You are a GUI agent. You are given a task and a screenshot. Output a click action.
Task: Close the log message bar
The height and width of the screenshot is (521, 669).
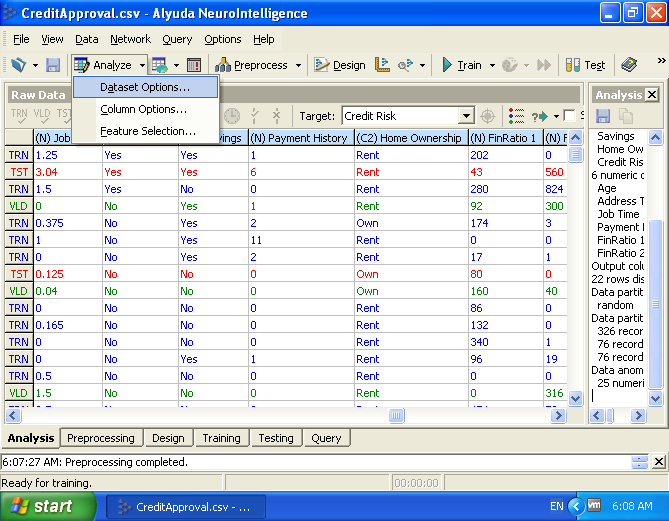[659, 462]
